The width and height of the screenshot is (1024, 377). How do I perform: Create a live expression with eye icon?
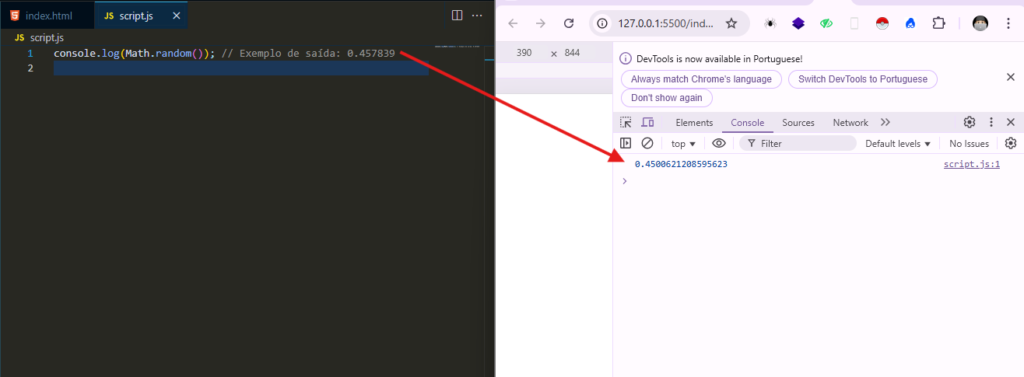719,143
